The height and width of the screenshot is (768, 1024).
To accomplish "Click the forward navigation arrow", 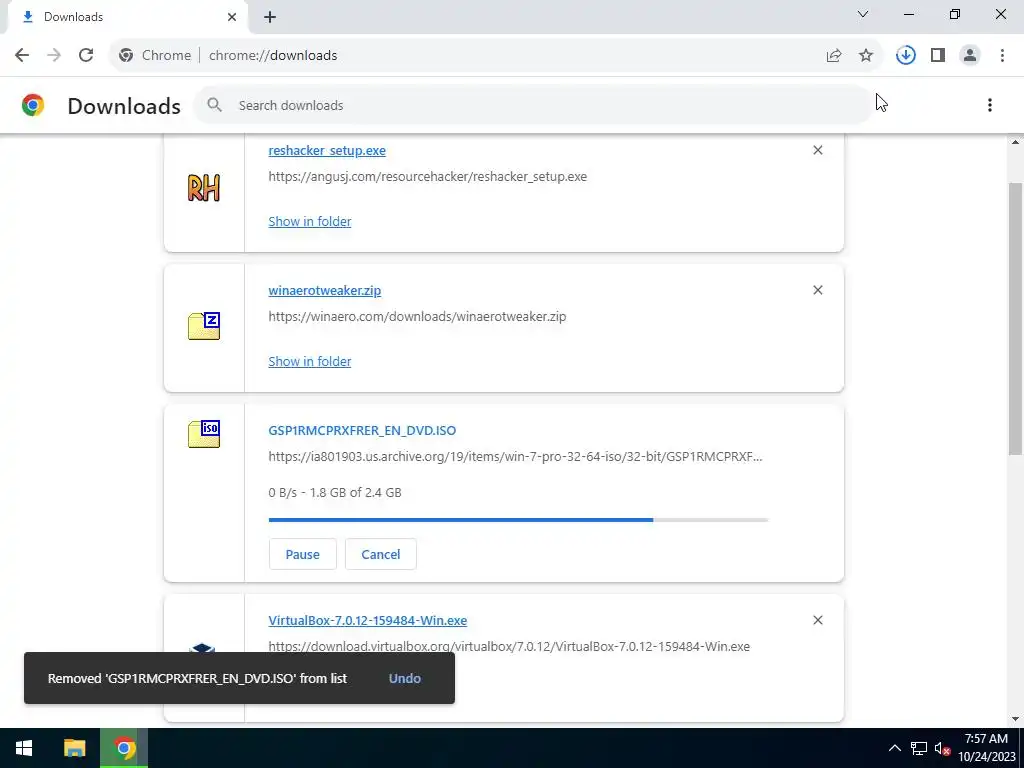I will [x=54, y=56].
